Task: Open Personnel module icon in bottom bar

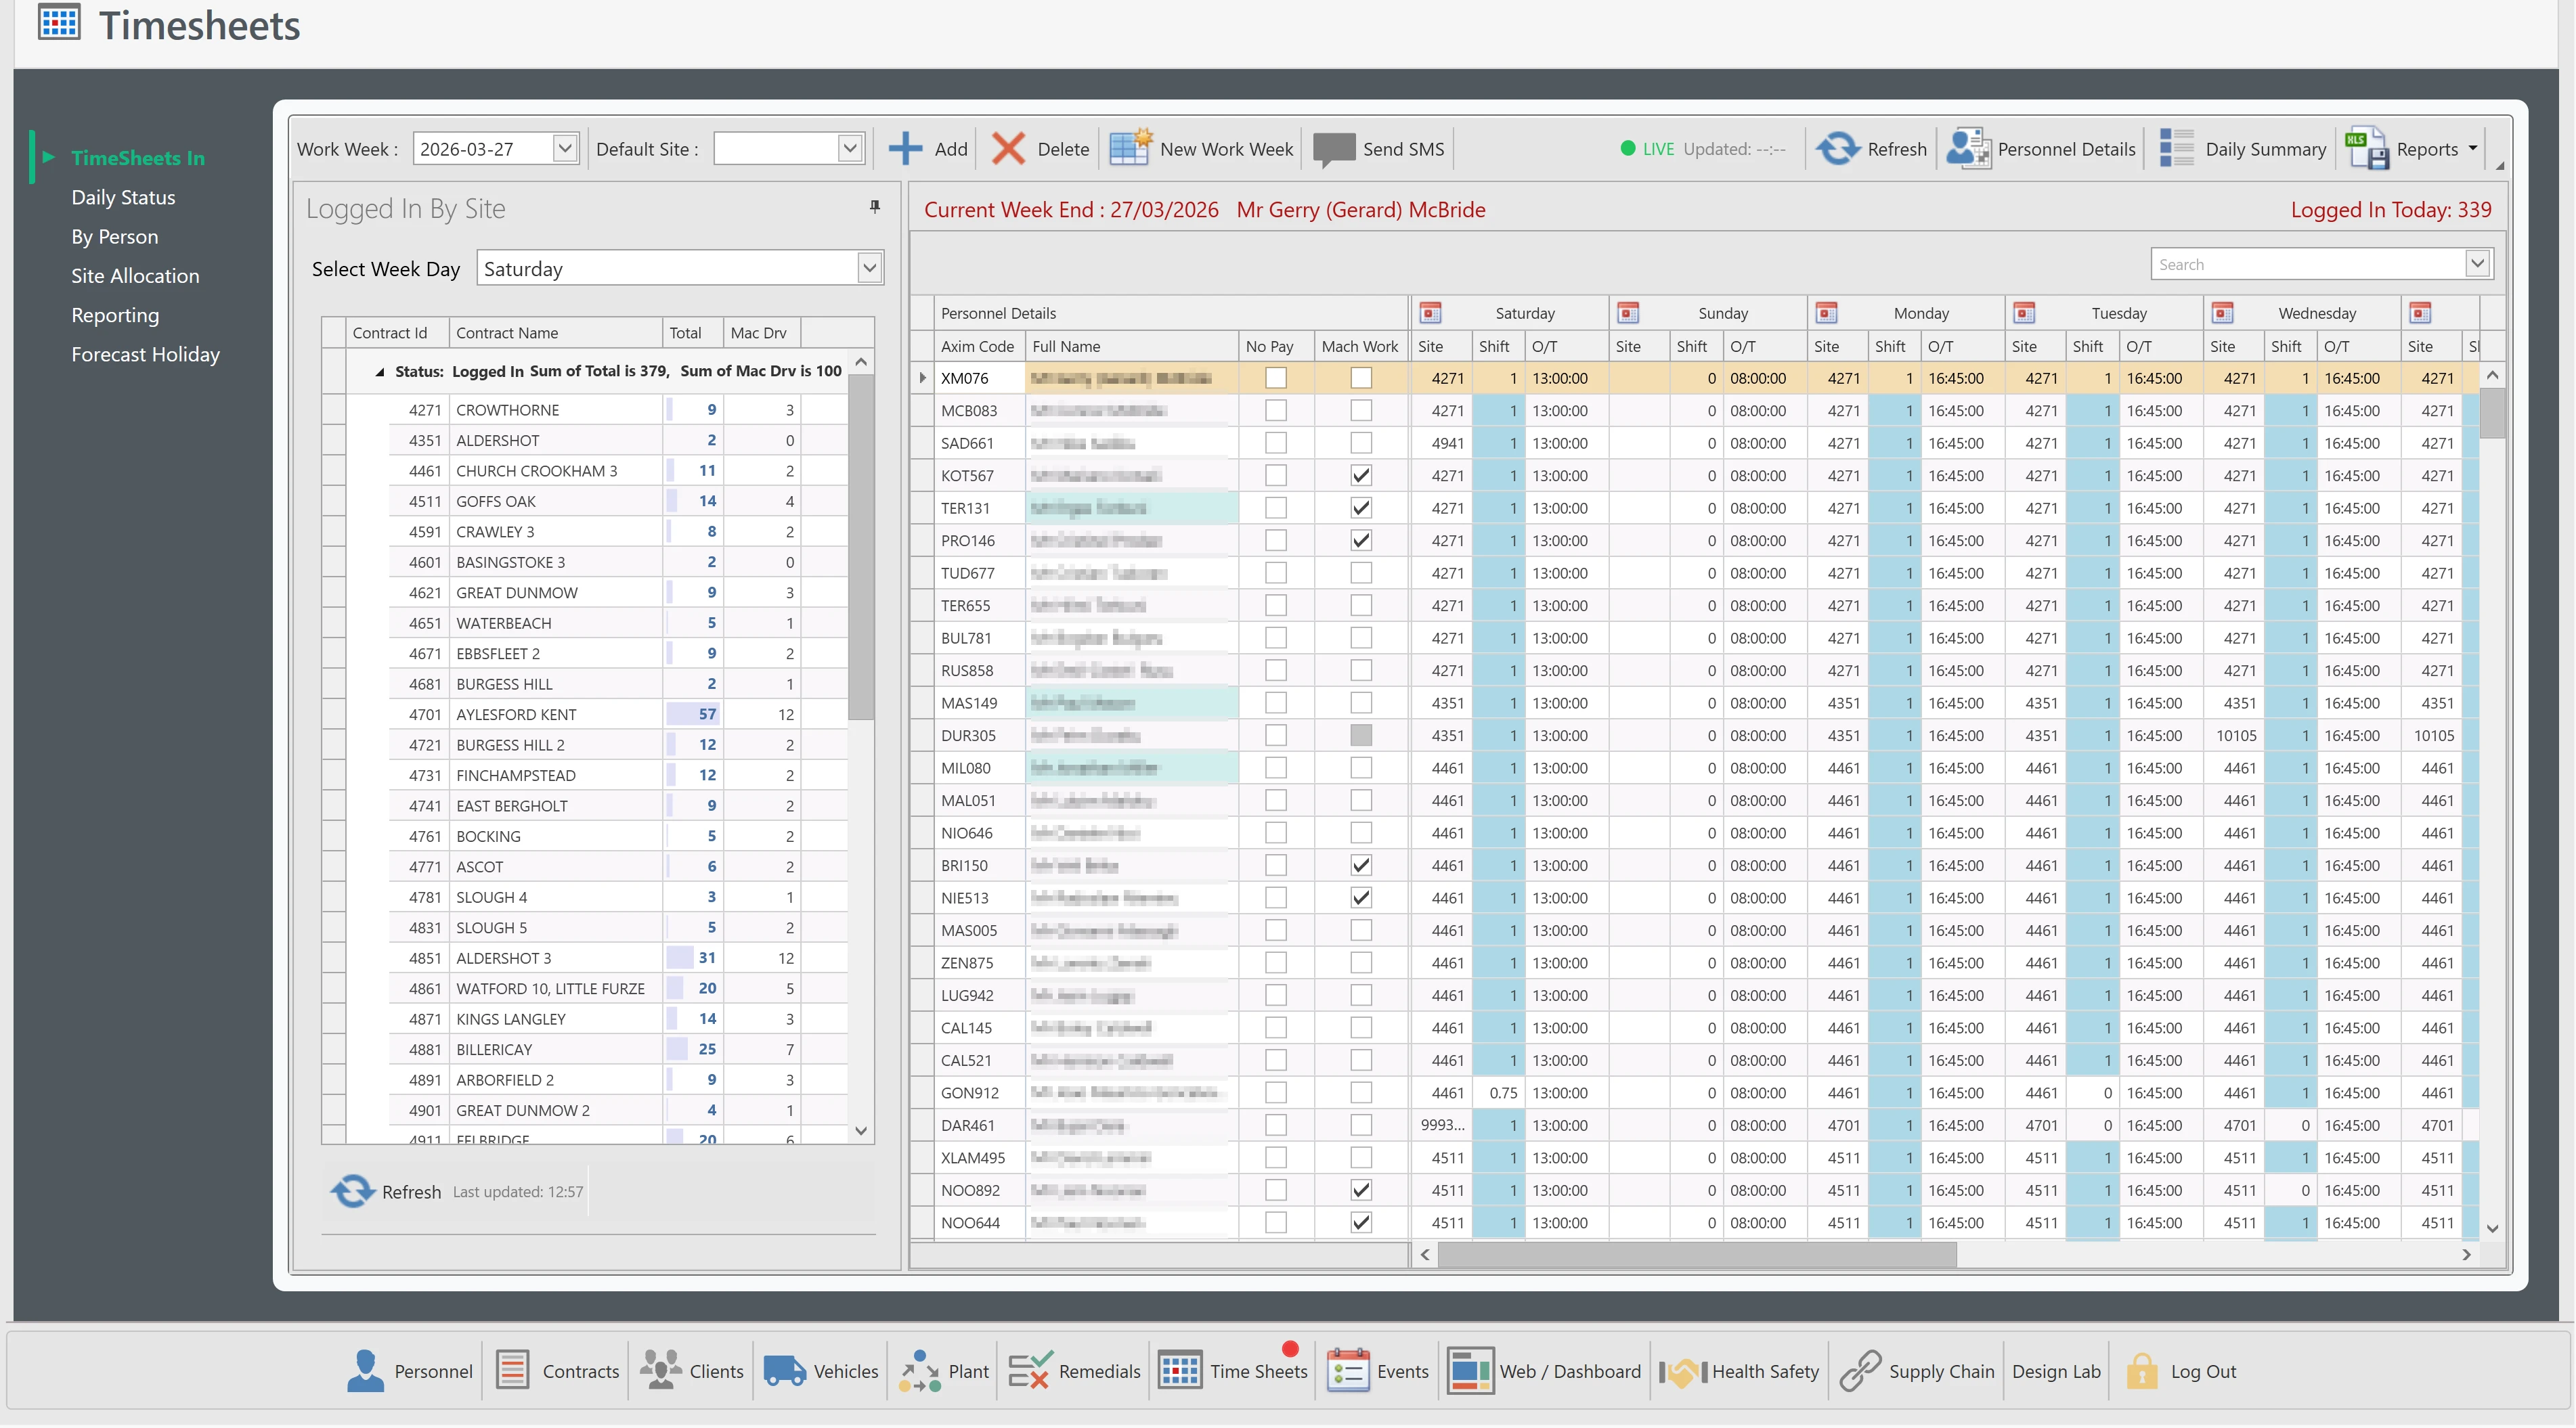Action: pos(365,1371)
